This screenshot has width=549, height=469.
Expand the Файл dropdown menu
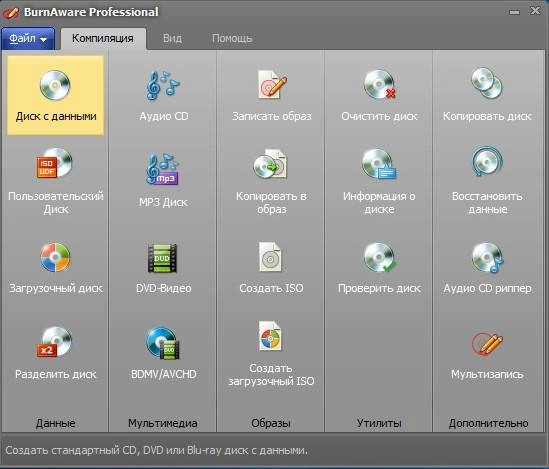[28, 38]
